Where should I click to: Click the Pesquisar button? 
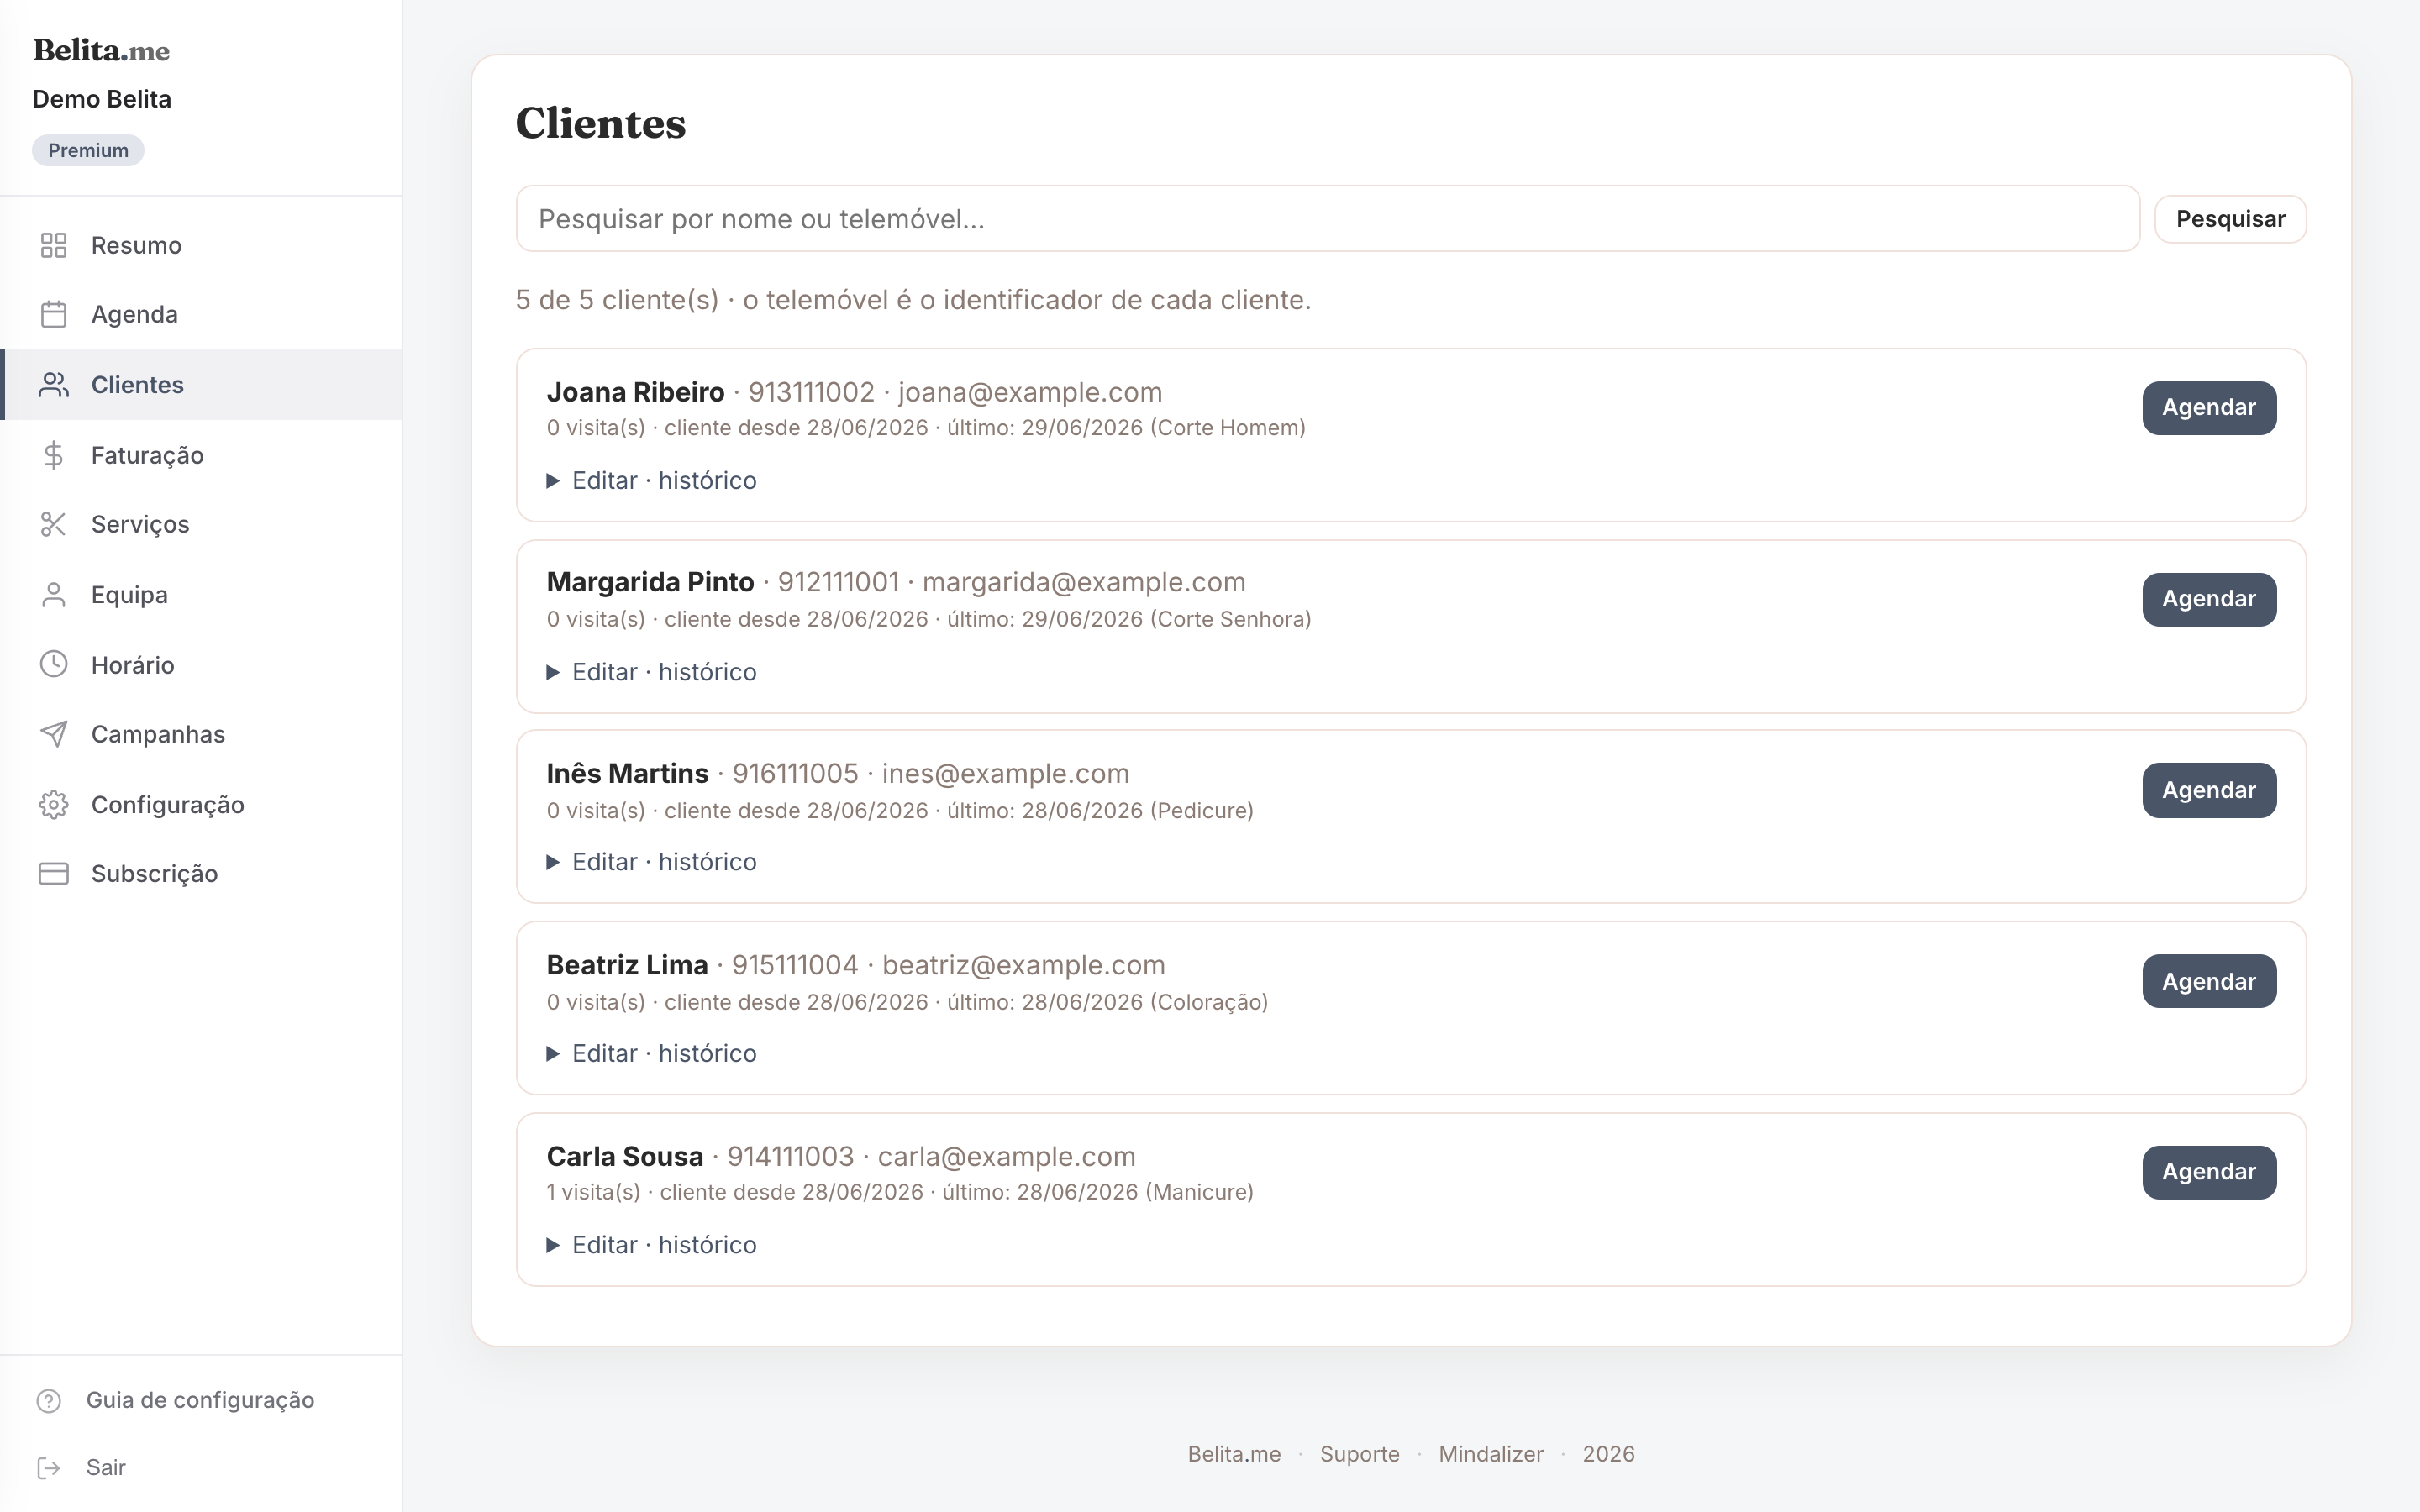[x=2230, y=219]
